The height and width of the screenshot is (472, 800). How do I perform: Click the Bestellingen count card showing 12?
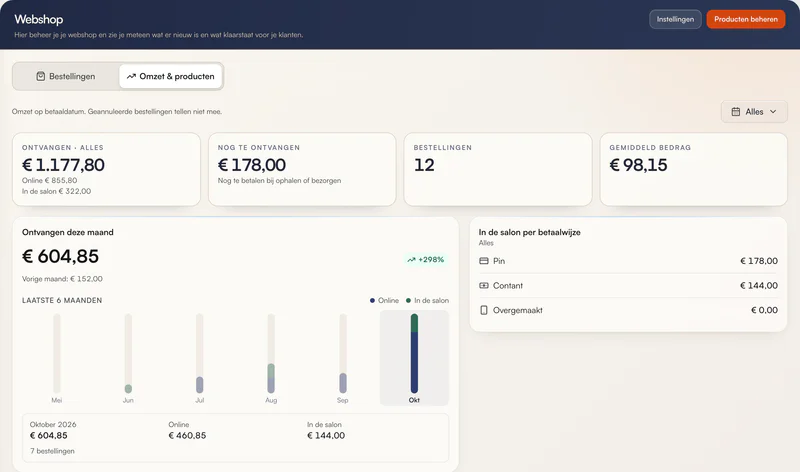pos(498,169)
